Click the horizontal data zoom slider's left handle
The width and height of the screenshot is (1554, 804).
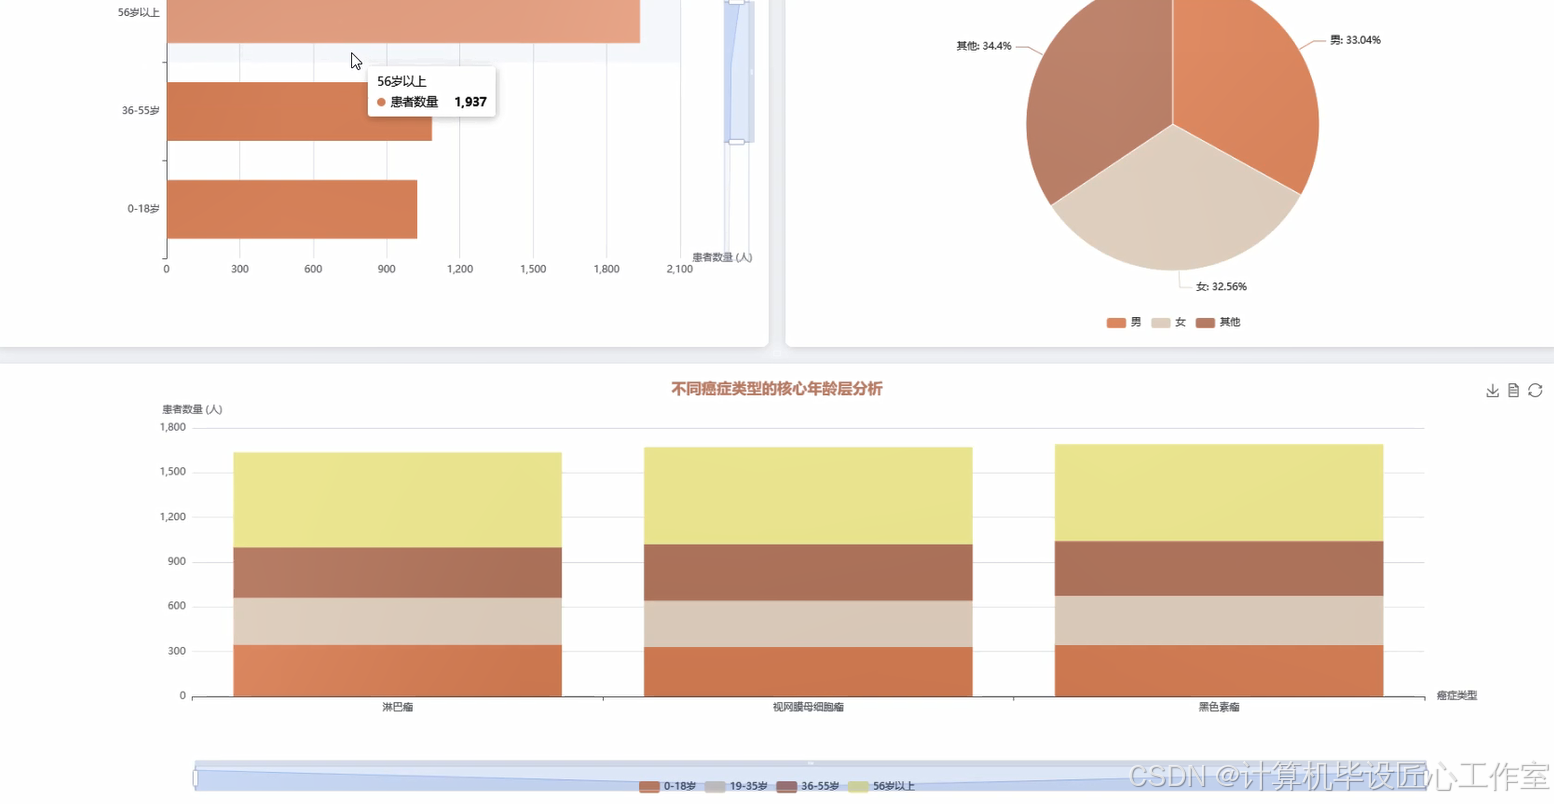click(195, 778)
